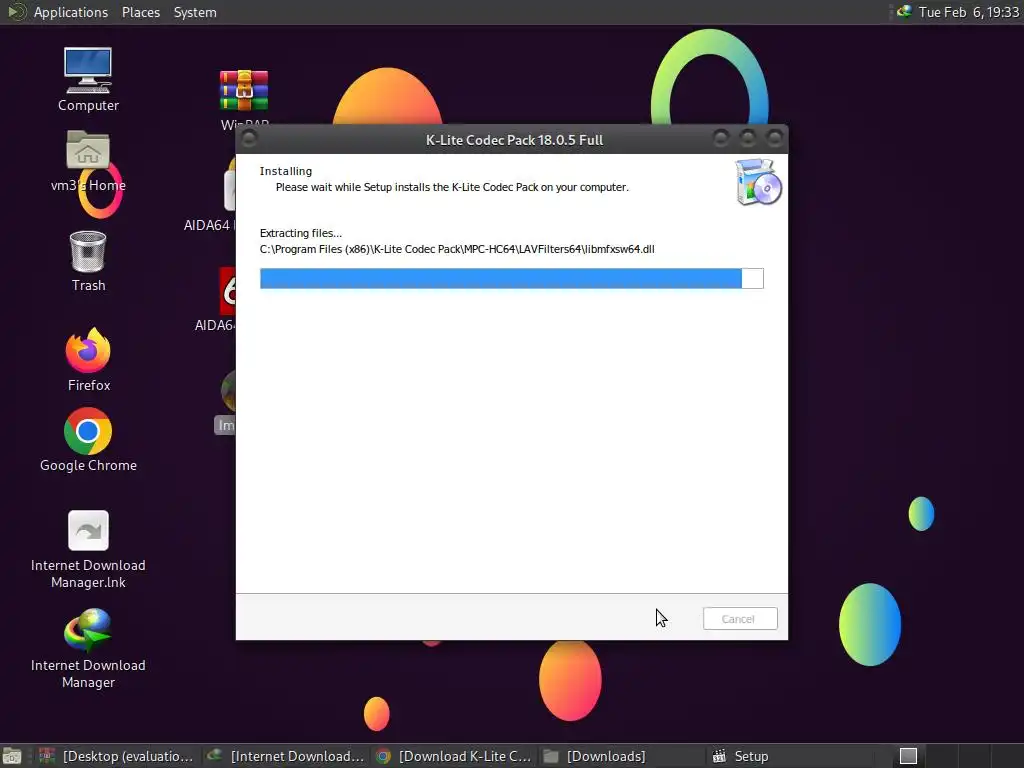This screenshot has width=1024, height=768.
Task: Open the Places menu
Action: (140, 12)
